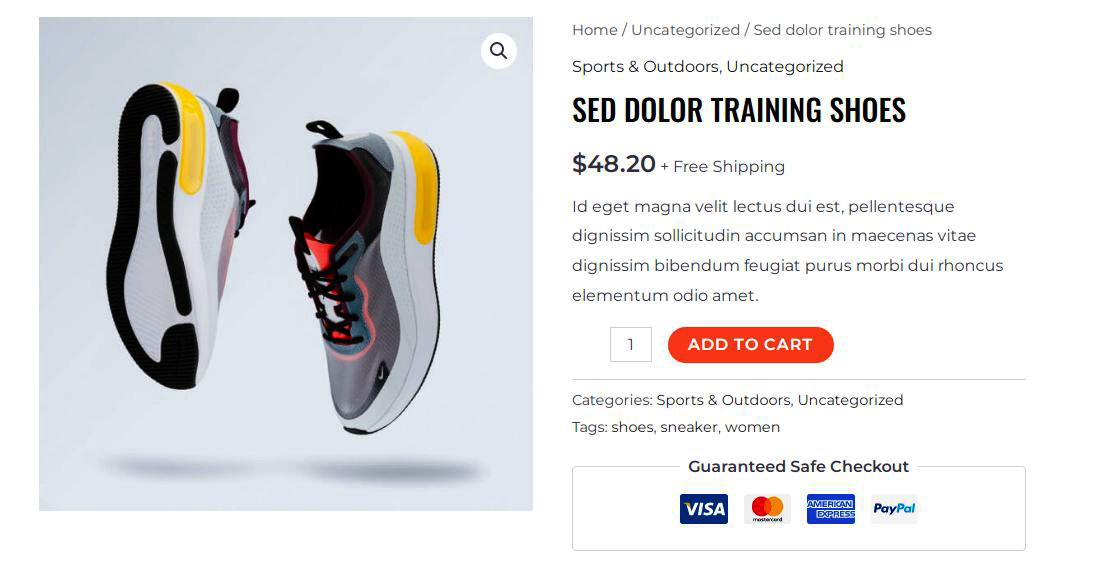1107x566 pixels.
Task: Open Uncategorized in the Categories line
Action: click(x=850, y=400)
